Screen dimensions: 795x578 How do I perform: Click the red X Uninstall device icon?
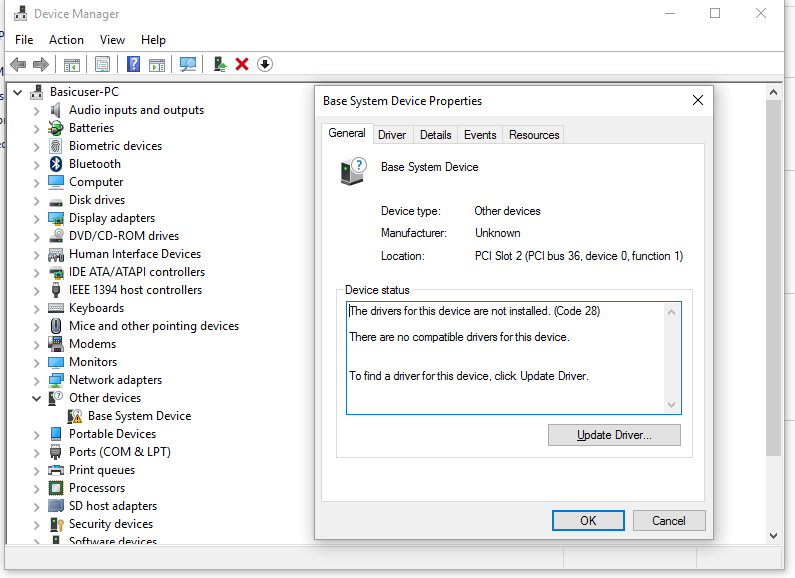(242, 64)
